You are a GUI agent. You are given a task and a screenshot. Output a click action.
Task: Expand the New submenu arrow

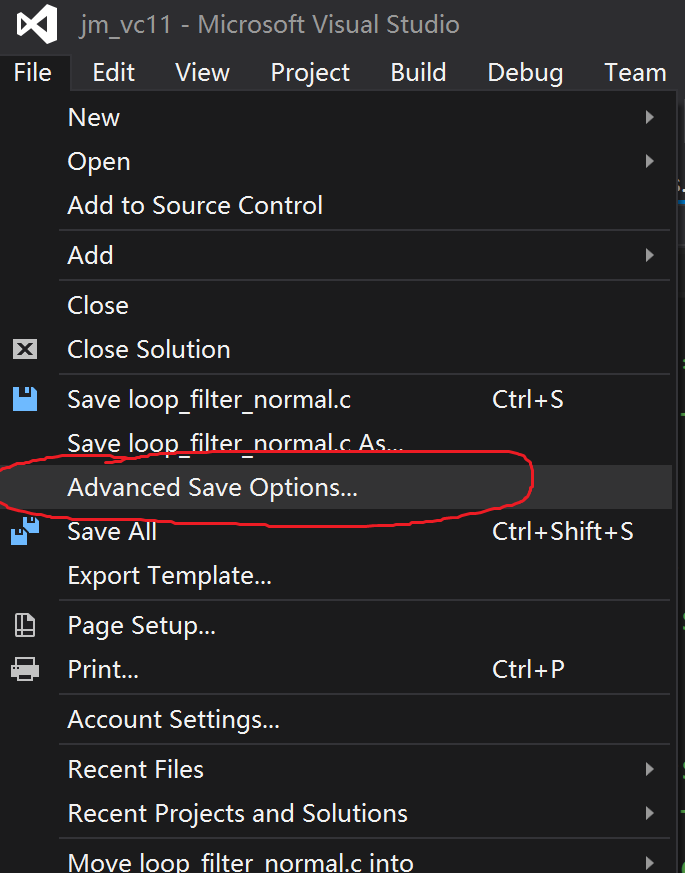pyautogui.click(x=649, y=117)
